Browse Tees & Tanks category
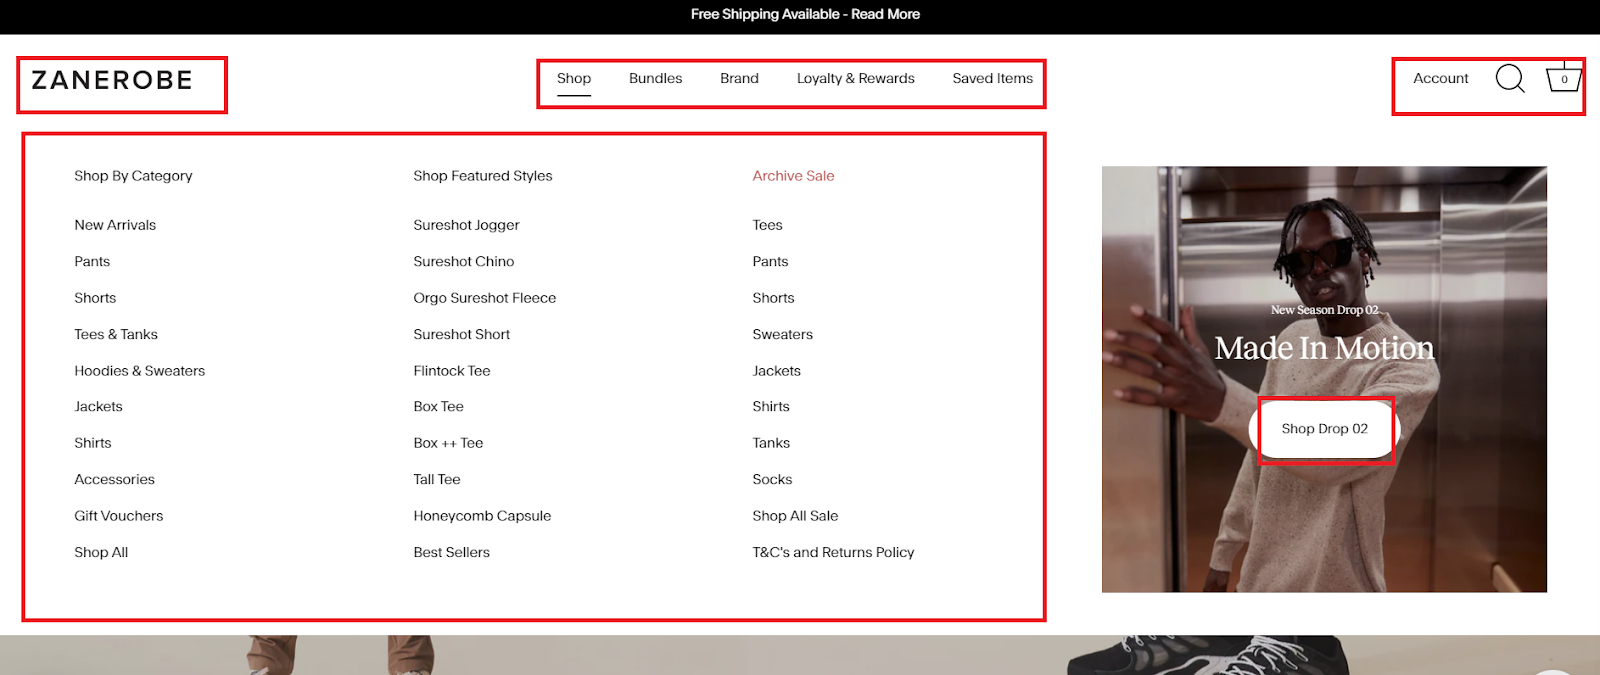The height and width of the screenshot is (675, 1600). pyautogui.click(x=116, y=334)
